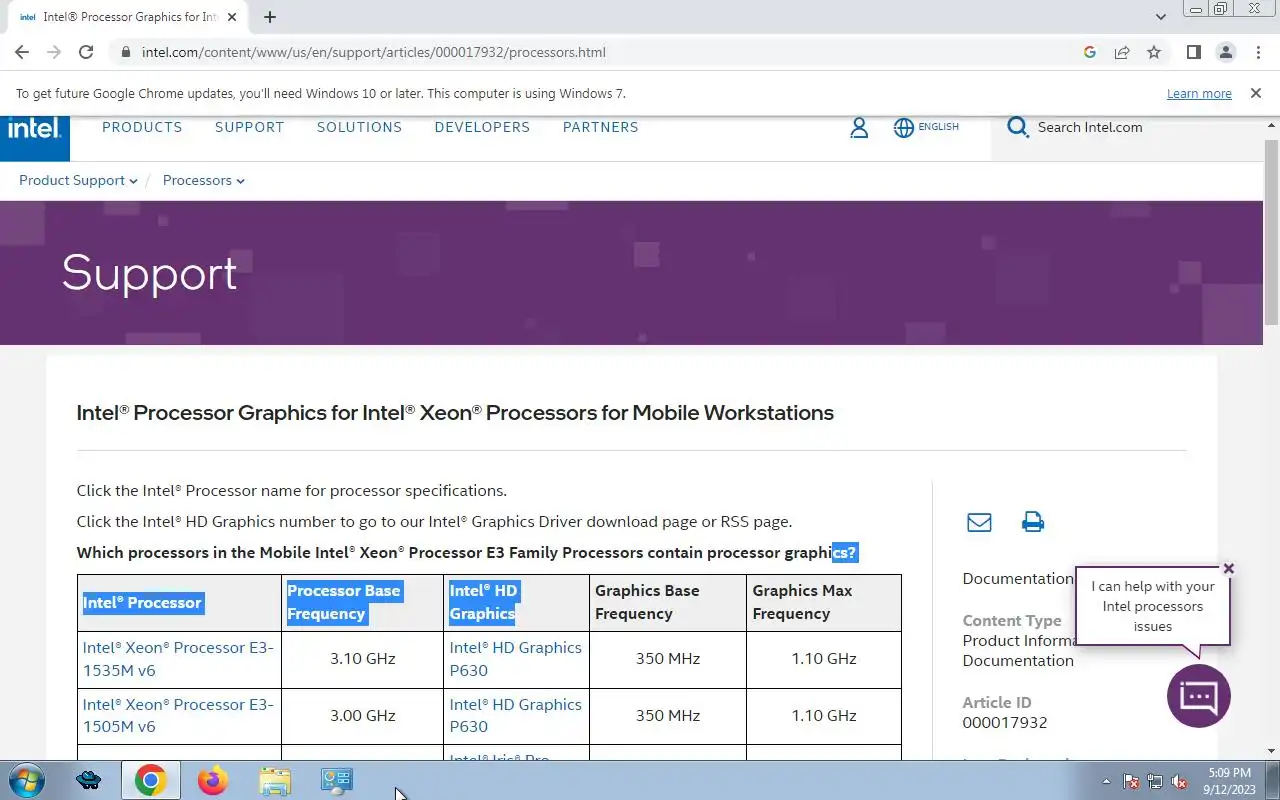Click the Chrome forward arrow
The width and height of the screenshot is (1280, 800).
coord(54,52)
